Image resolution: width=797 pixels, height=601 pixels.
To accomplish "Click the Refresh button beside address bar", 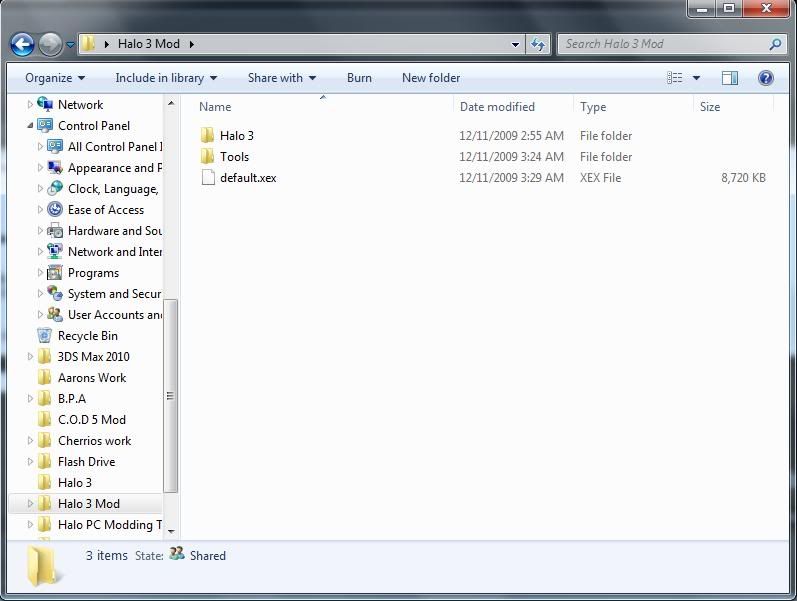I will point(538,44).
